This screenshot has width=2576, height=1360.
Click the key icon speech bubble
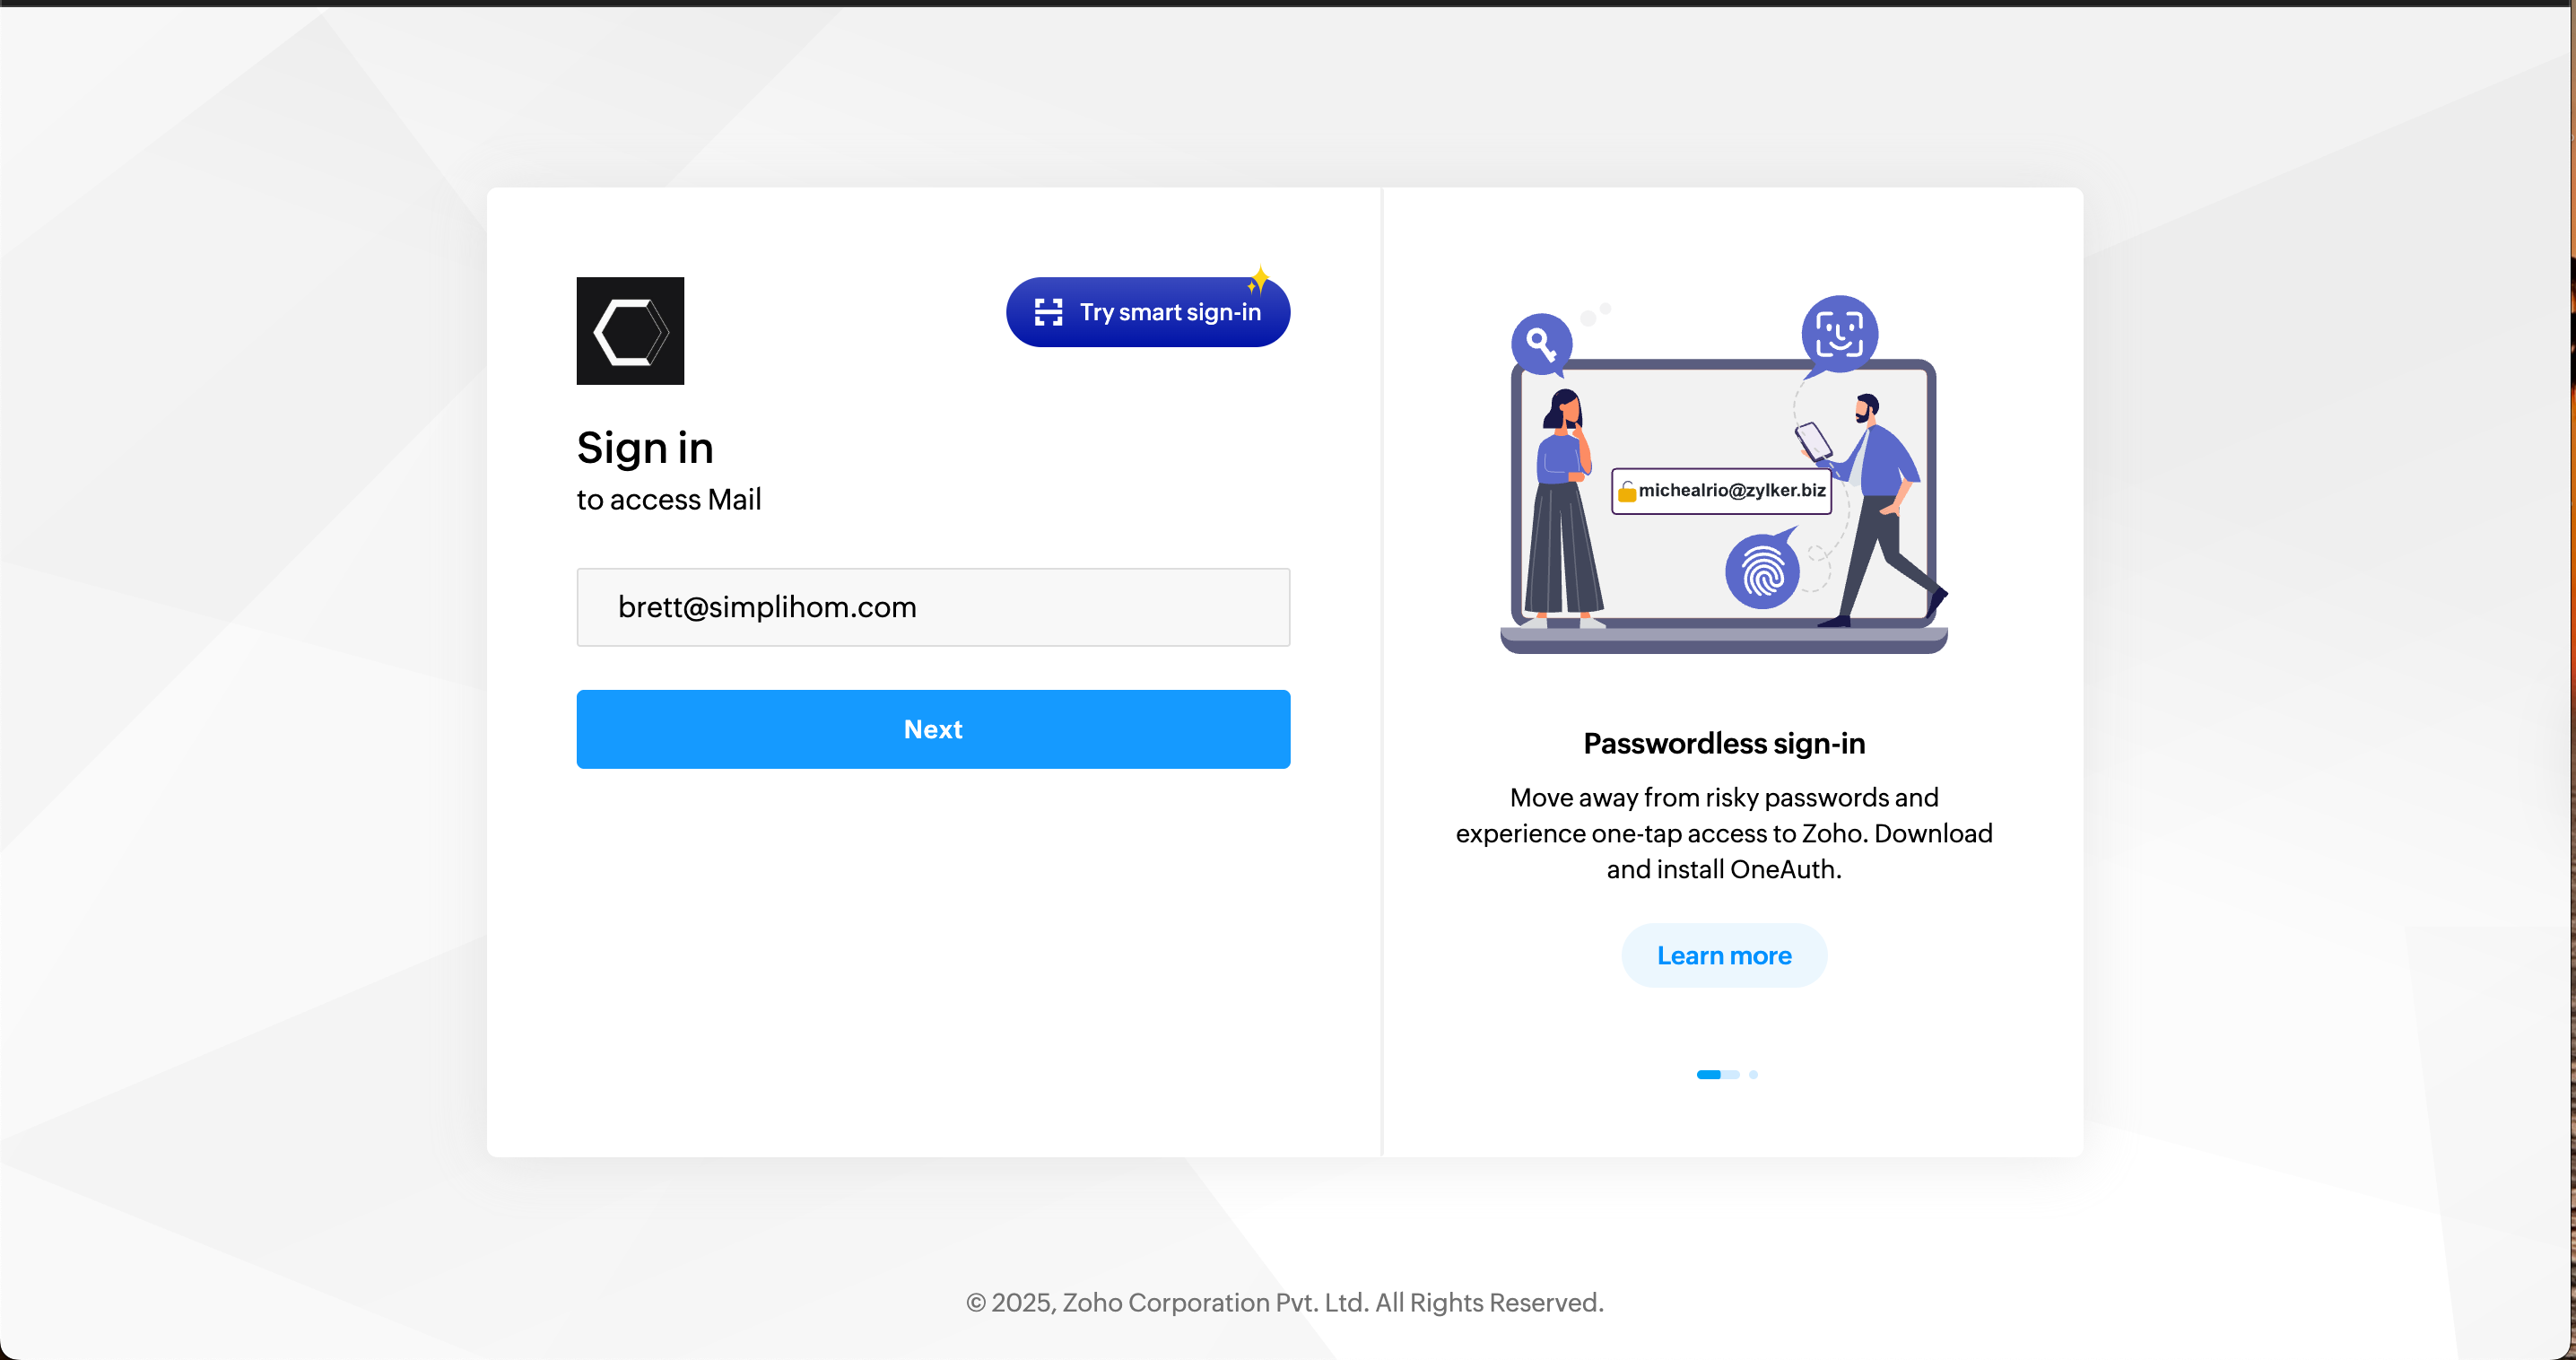click(1541, 344)
